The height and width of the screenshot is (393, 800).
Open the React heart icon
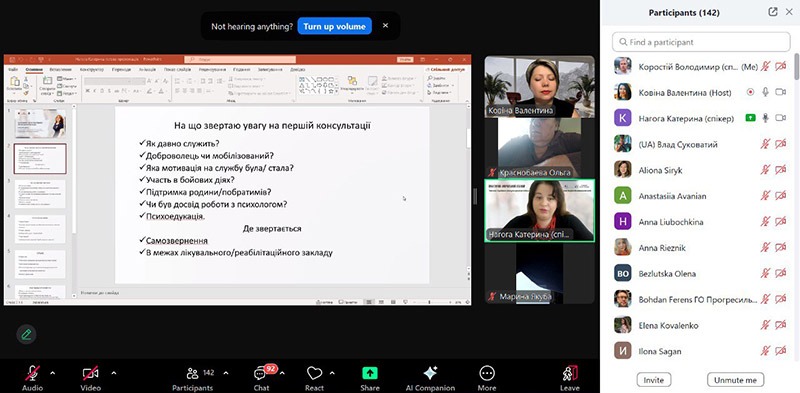(x=314, y=374)
